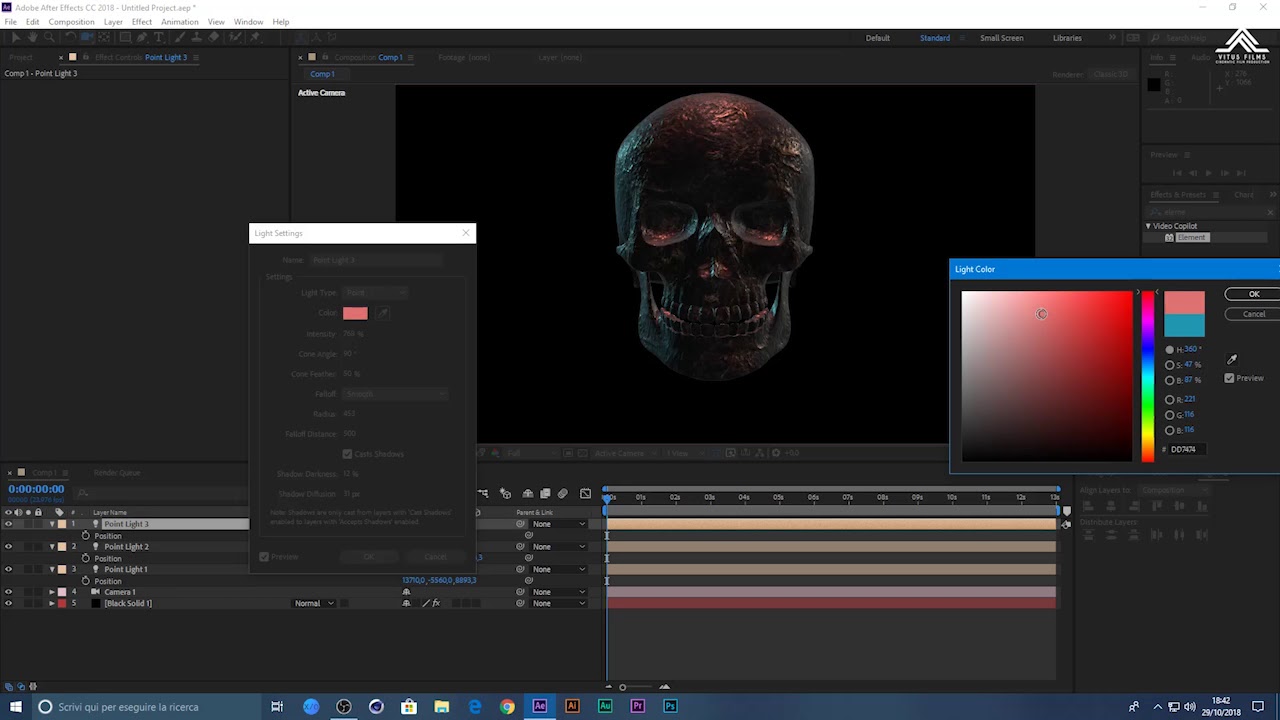Image resolution: width=1280 pixels, height=720 pixels.
Task: Collapse the Point Light 1 layer properties
Action: pyautogui.click(x=52, y=569)
